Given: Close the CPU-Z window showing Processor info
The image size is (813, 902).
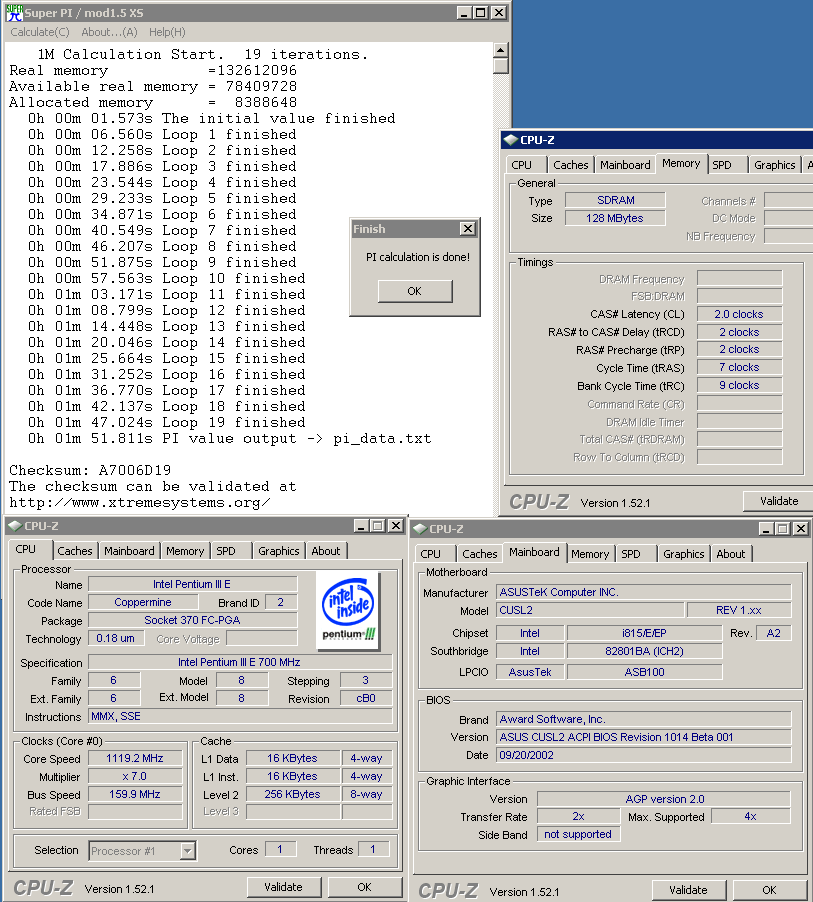Looking at the screenshot, I should [395, 526].
